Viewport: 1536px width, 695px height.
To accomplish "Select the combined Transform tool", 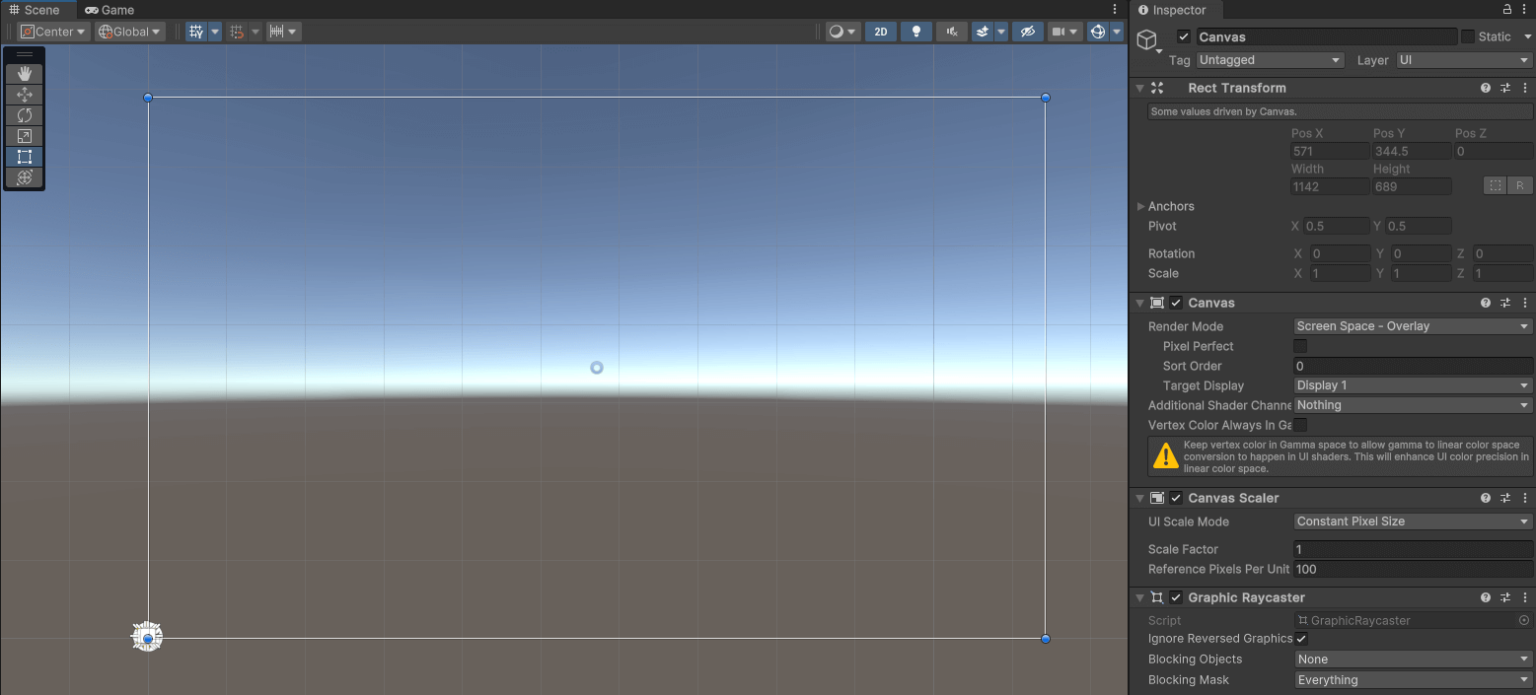I will pos(25,177).
